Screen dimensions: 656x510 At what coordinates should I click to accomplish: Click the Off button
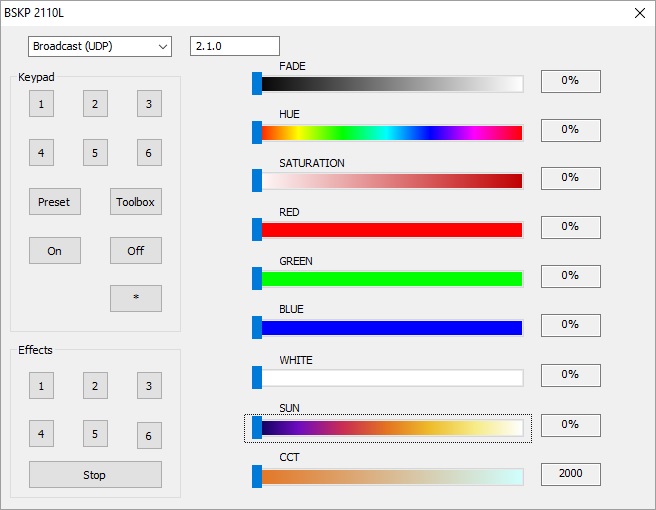point(136,251)
